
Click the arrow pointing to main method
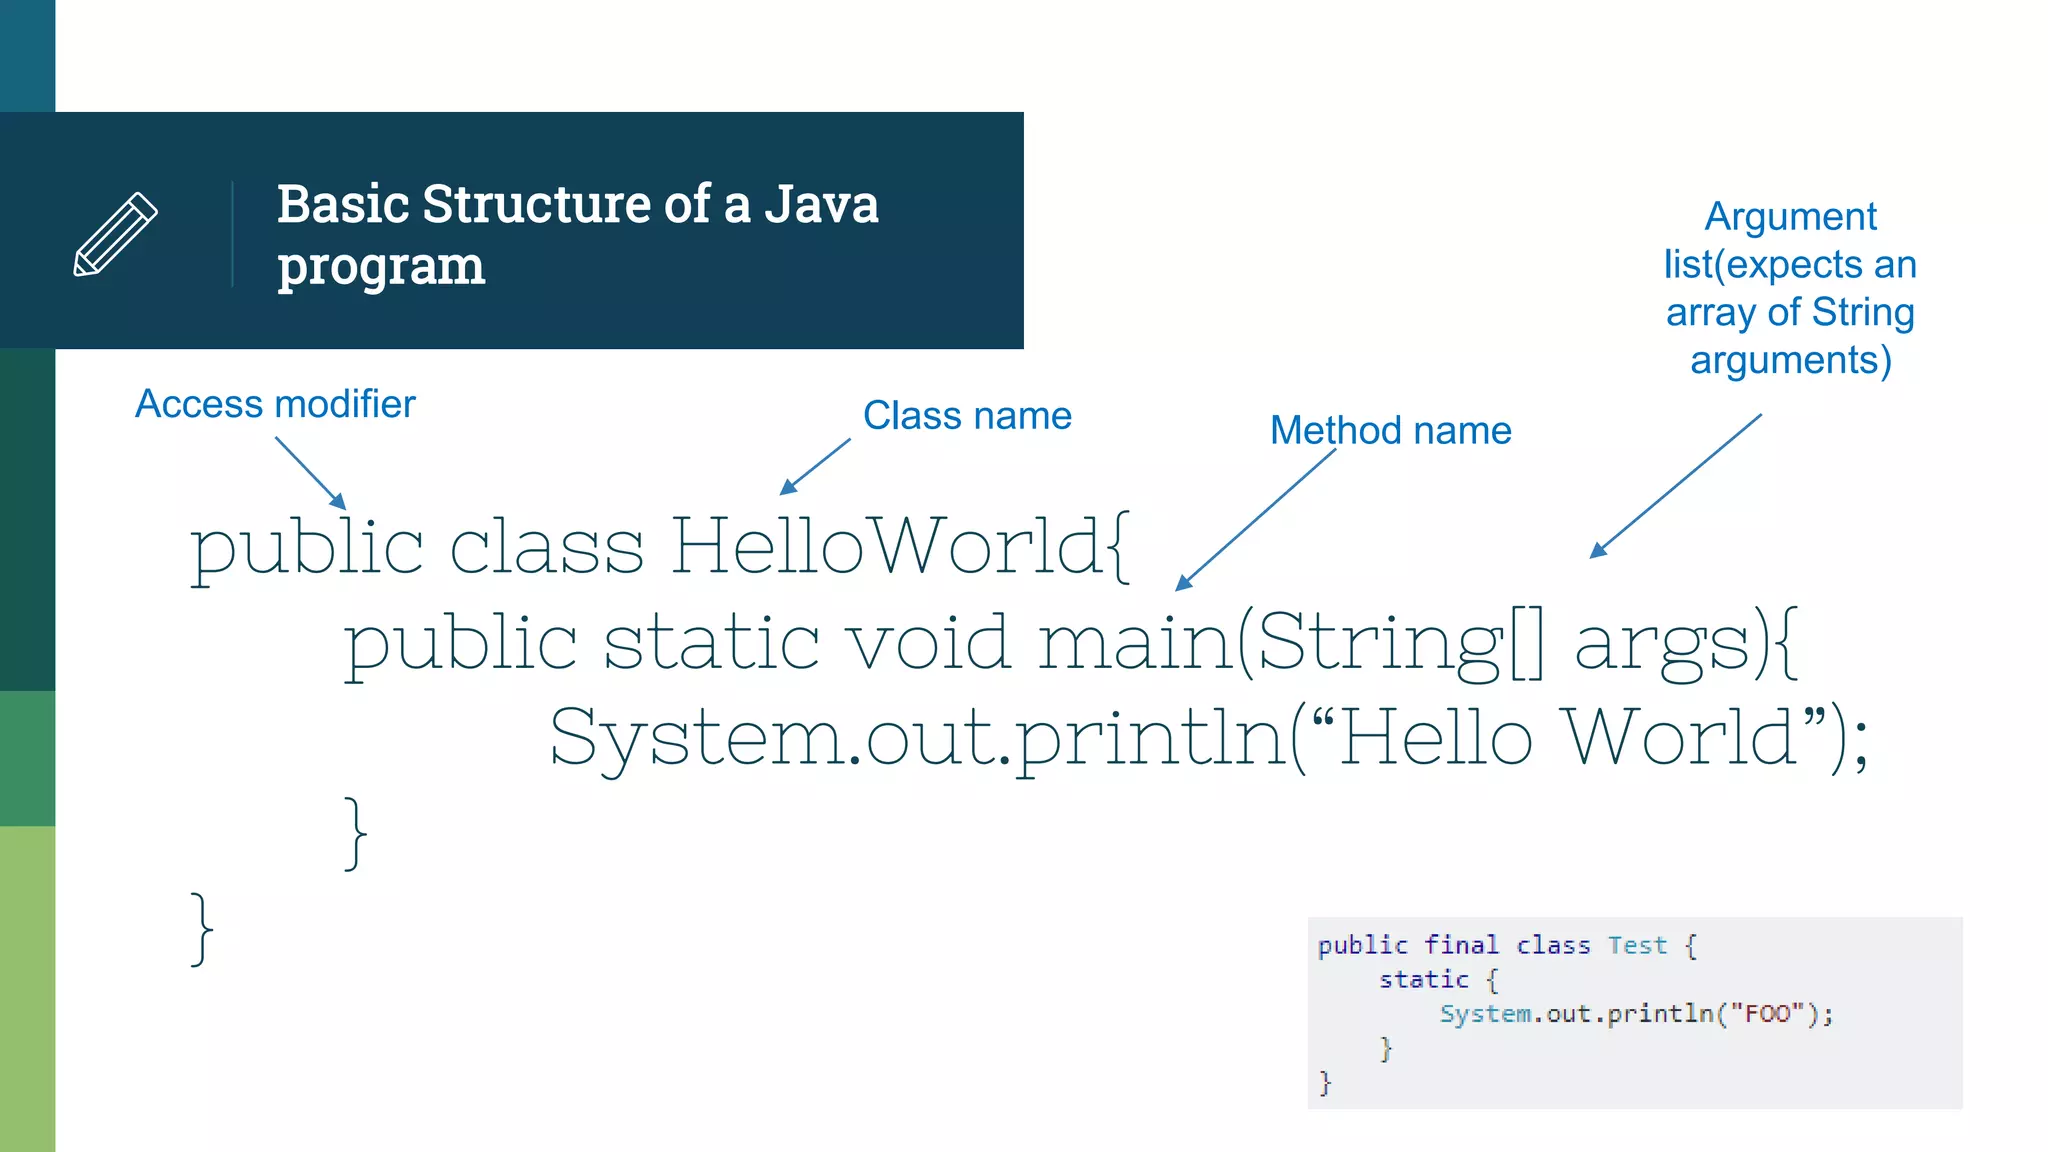(1255, 520)
